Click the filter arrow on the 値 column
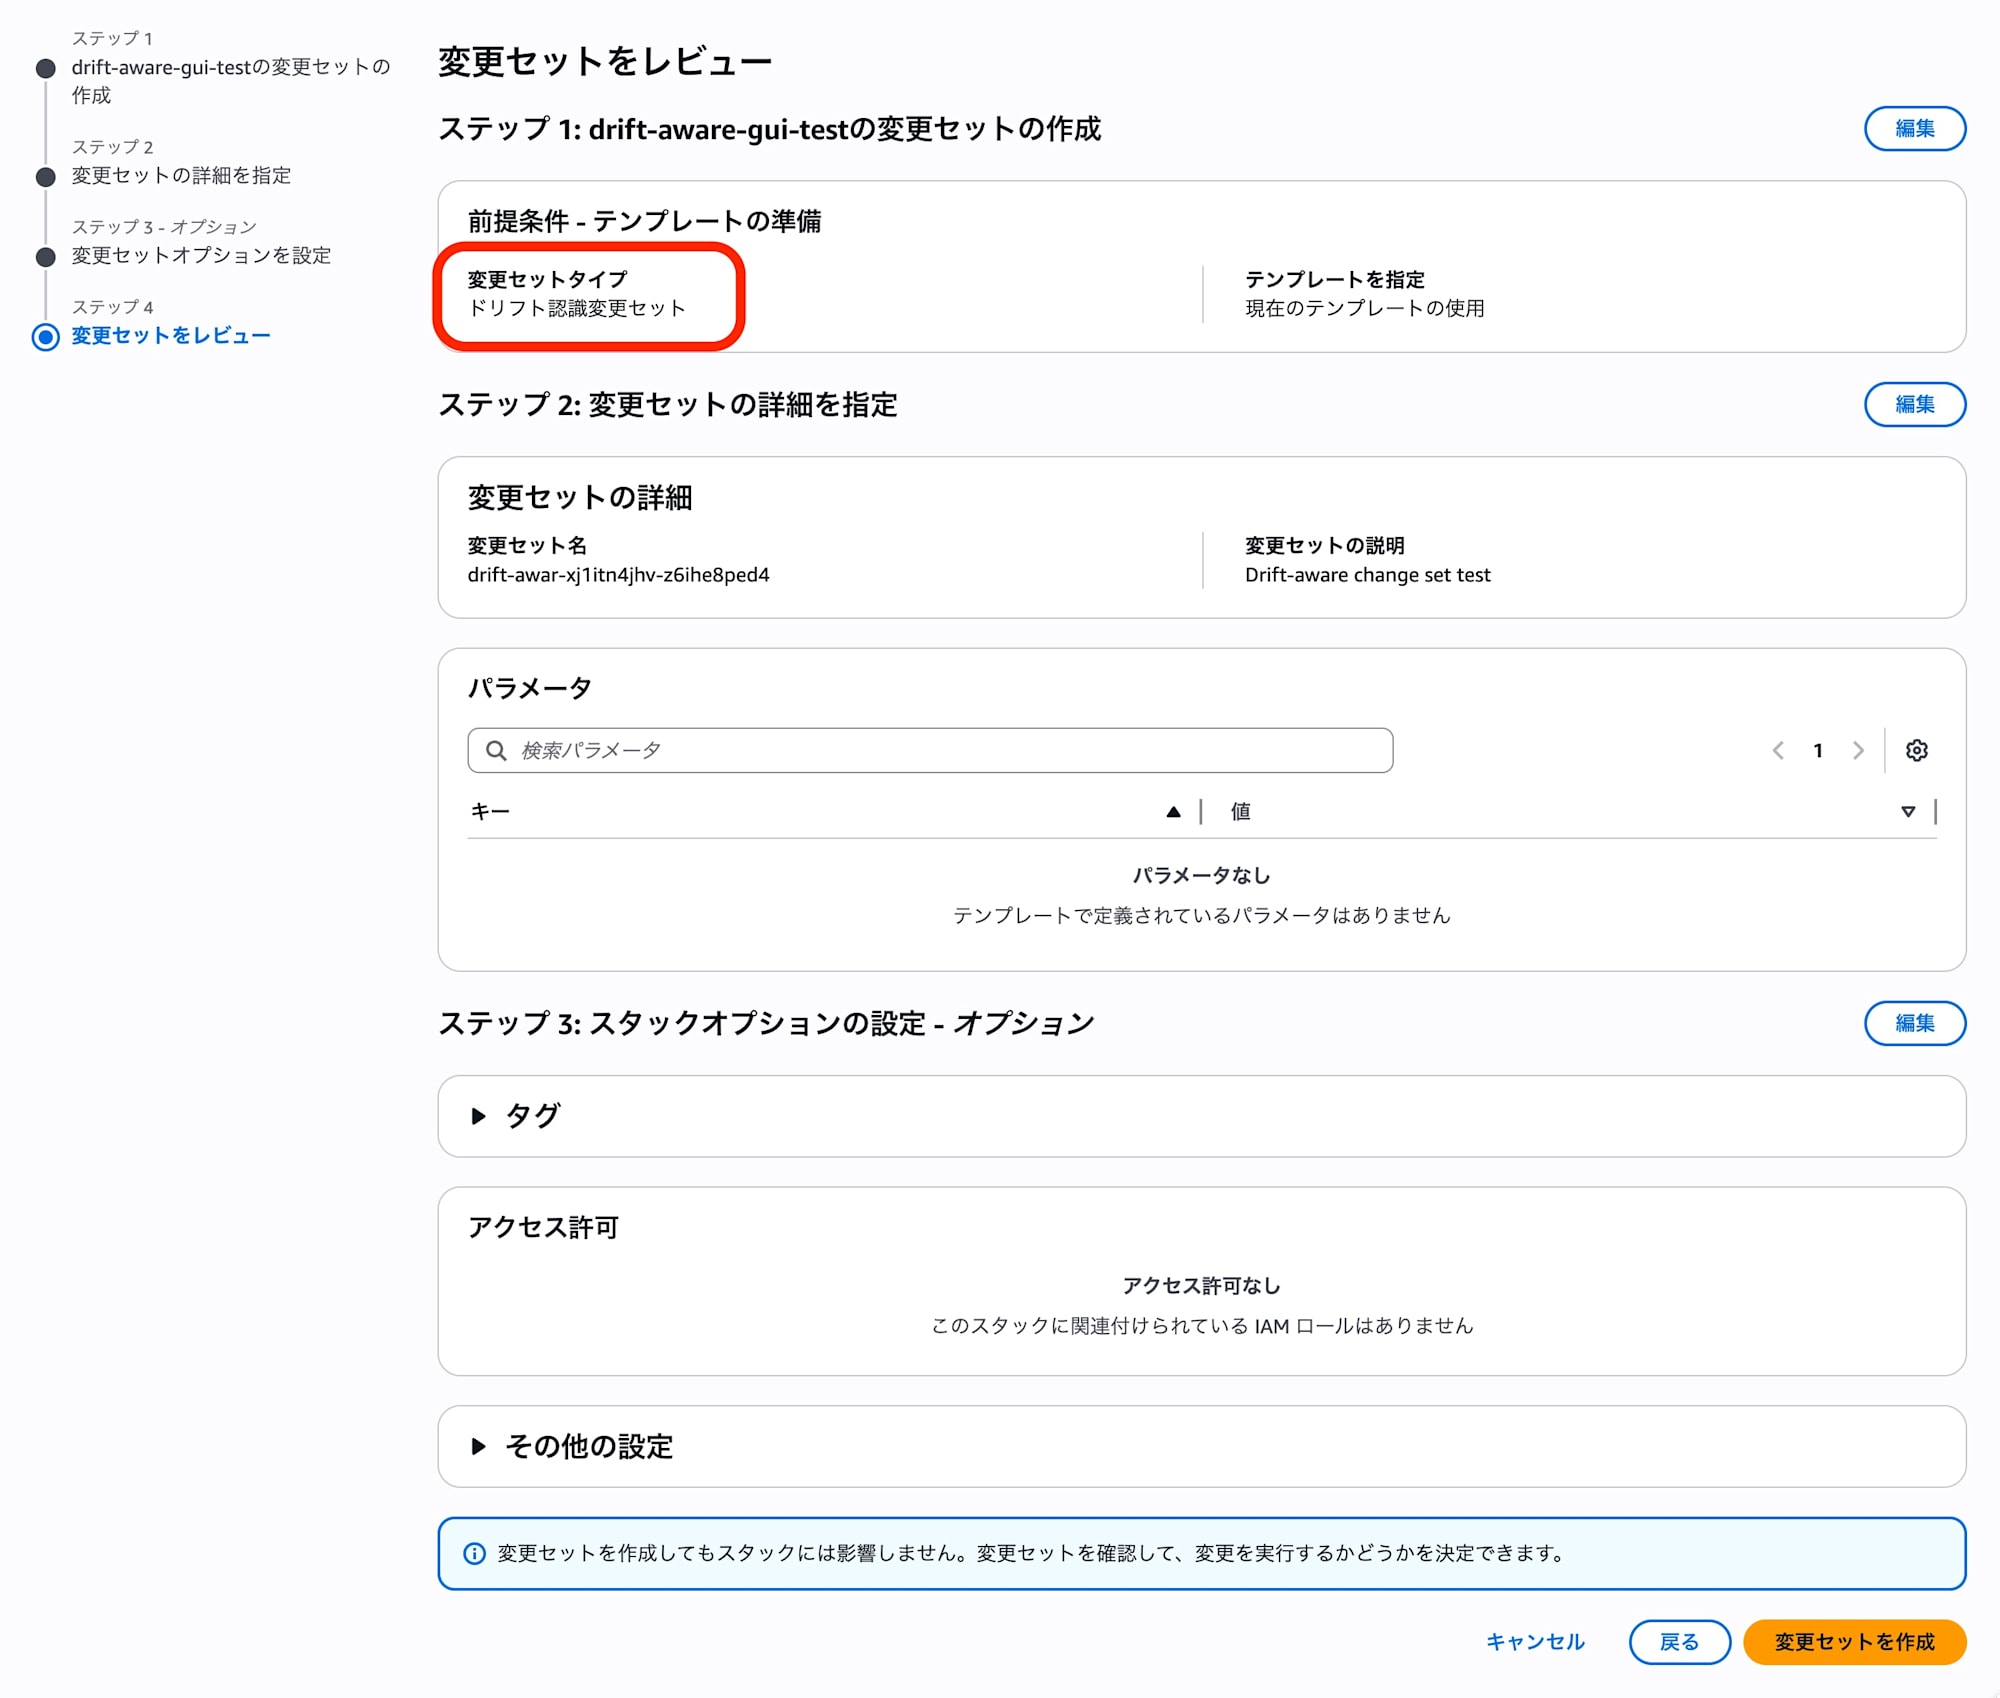The width and height of the screenshot is (2000, 1698). (1908, 811)
